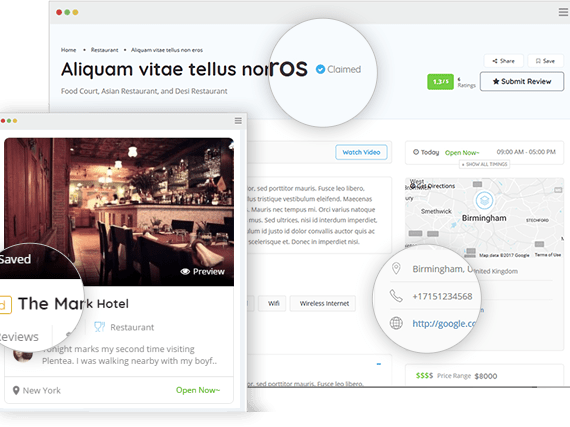Open hamburger menu of the small window
This screenshot has width=570, height=427.
238,121
